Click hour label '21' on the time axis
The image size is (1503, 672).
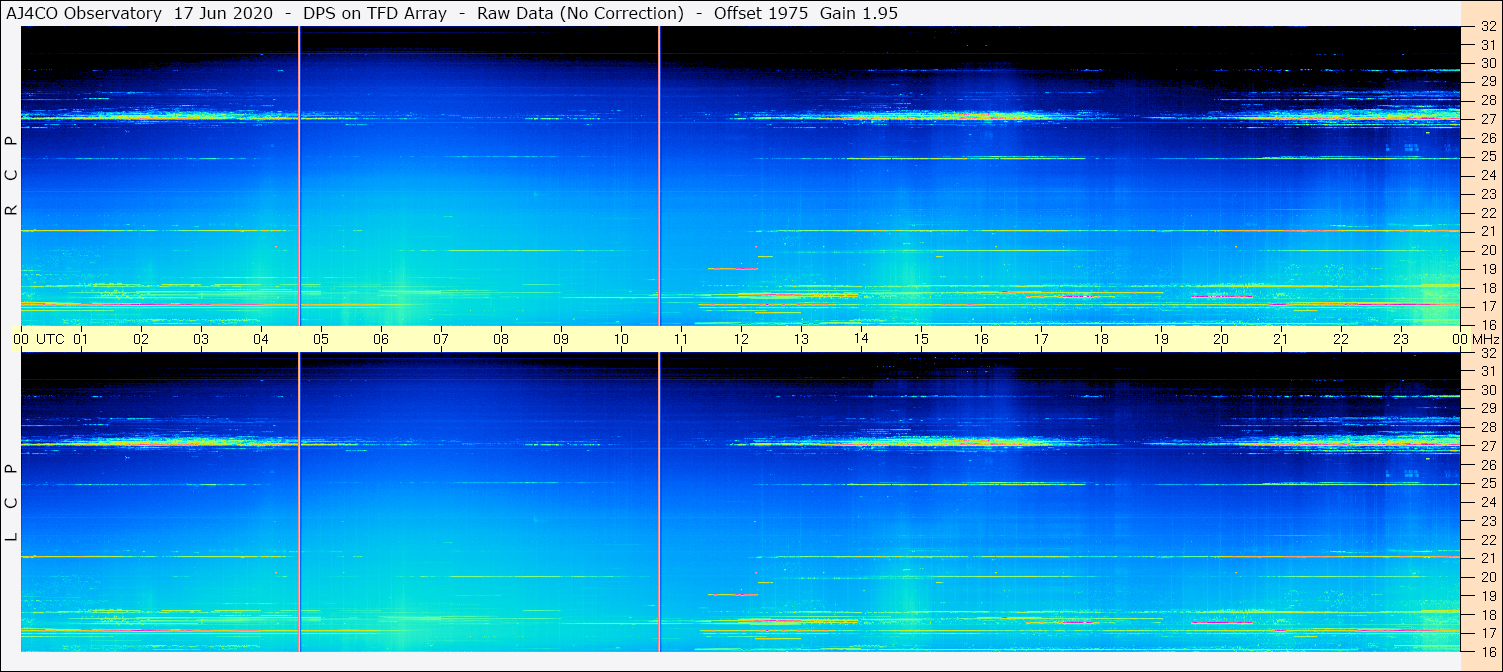tap(1281, 339)
